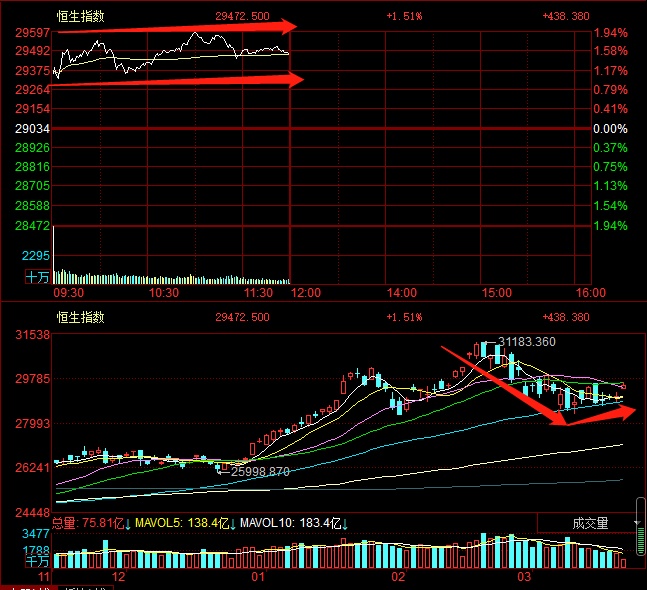Click the 10:30 time axis label
Screen dimensions: 647x590
164,293
